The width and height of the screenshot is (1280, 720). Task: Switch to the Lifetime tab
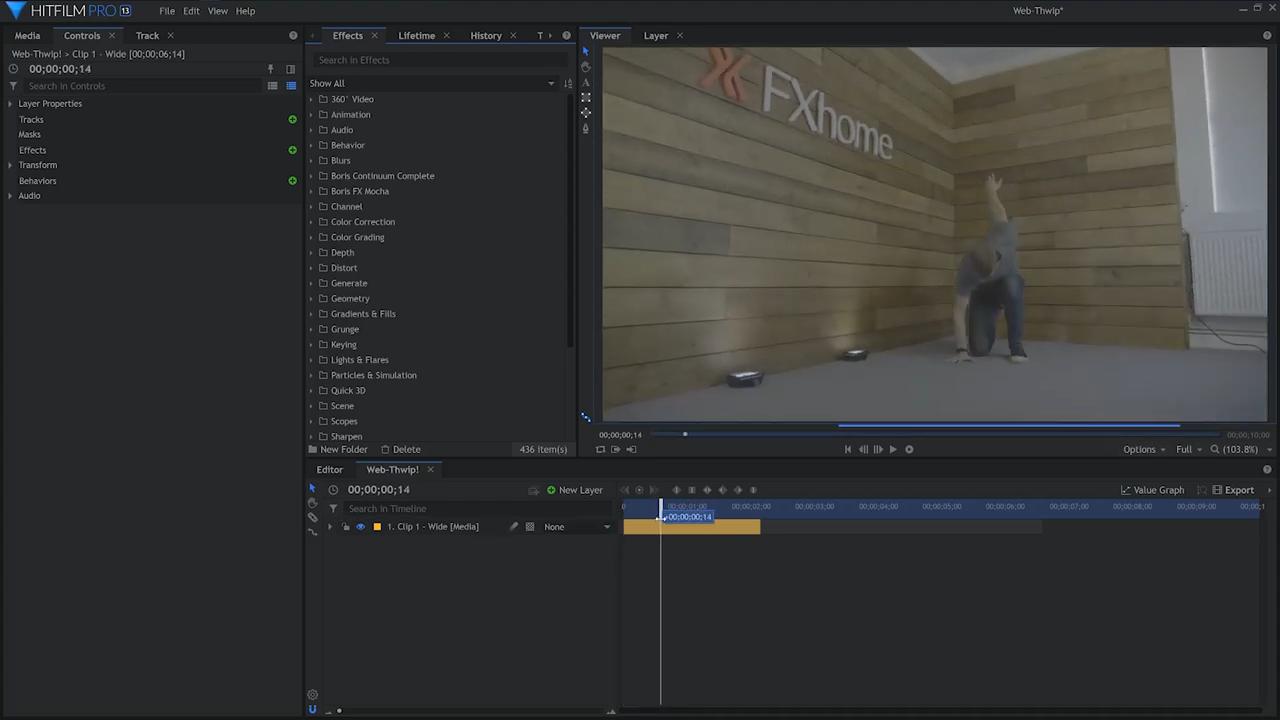416,36
